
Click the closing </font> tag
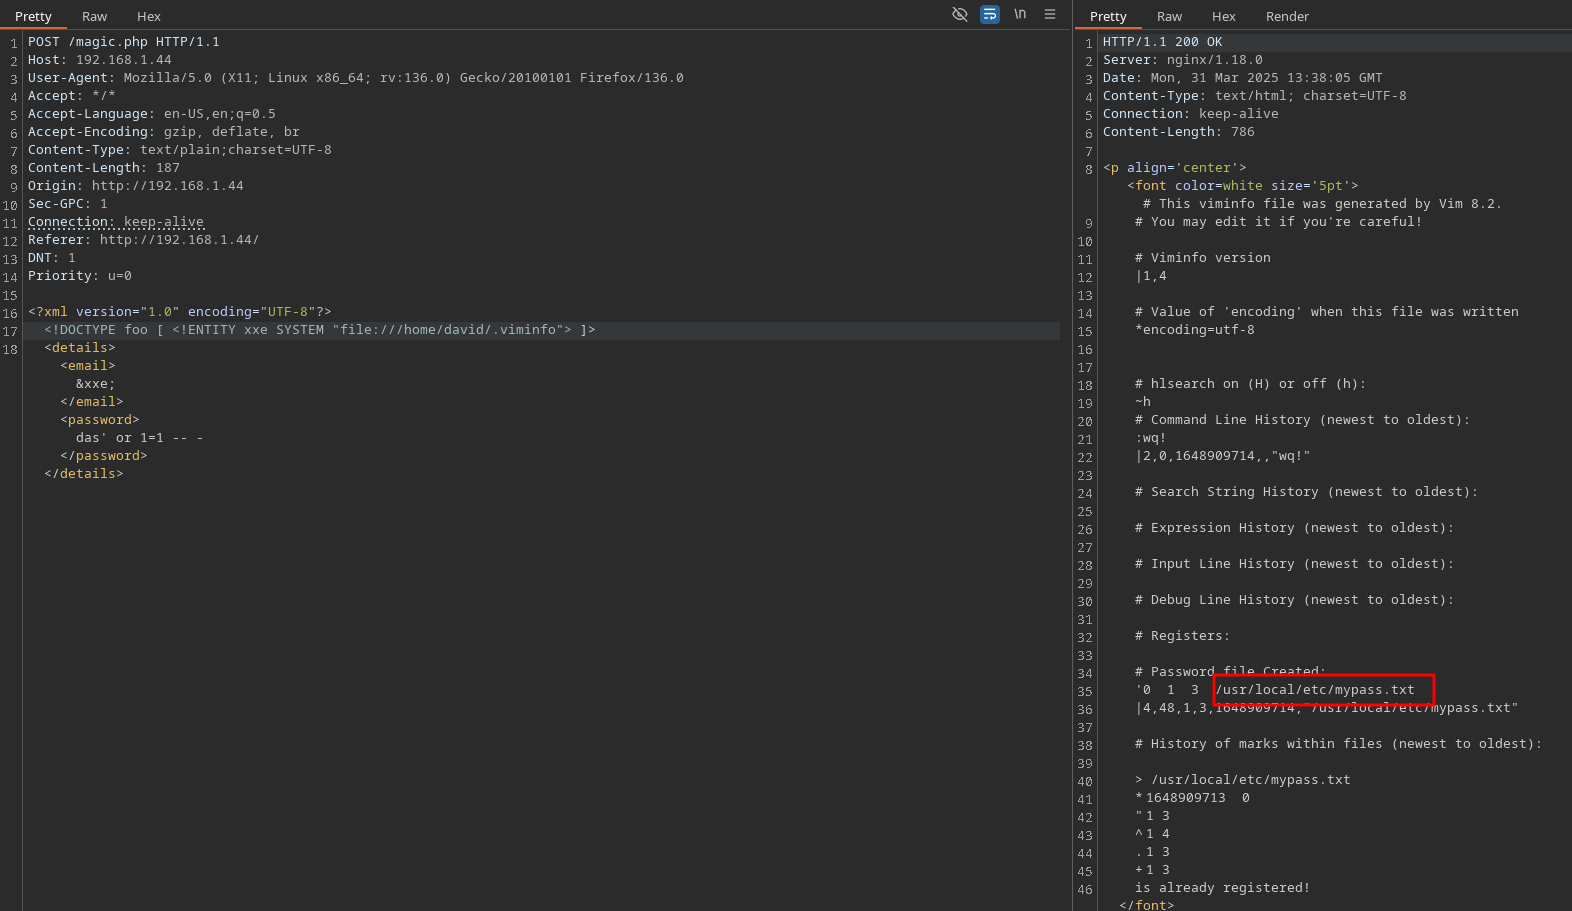coord(1147,905)
